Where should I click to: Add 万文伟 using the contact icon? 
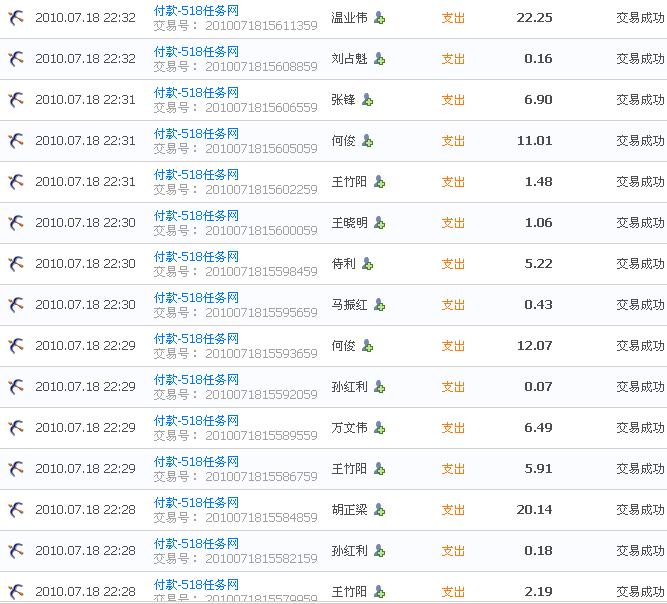379,428
